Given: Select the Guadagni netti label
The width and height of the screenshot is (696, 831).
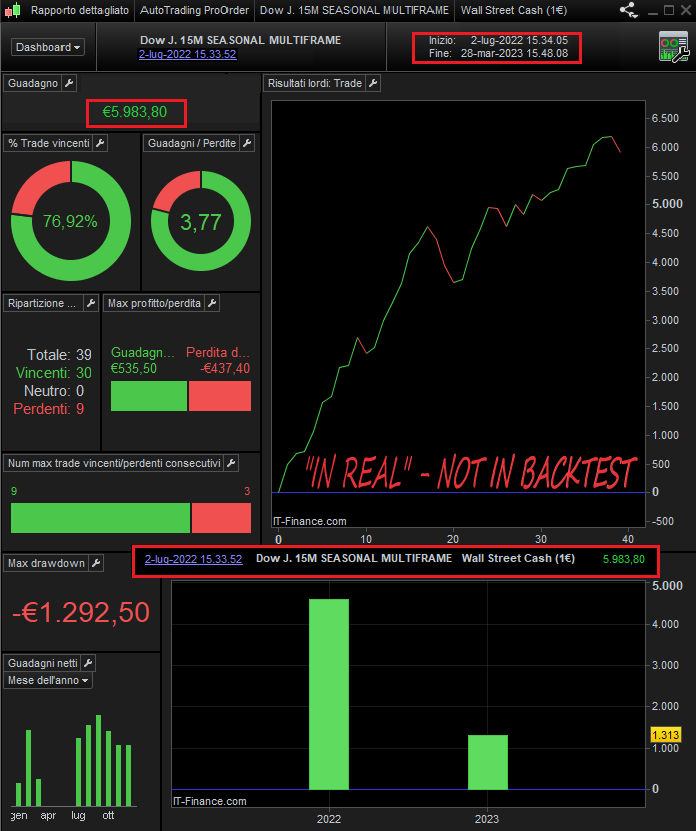Looking at the screenshot, I should [42, 663].
